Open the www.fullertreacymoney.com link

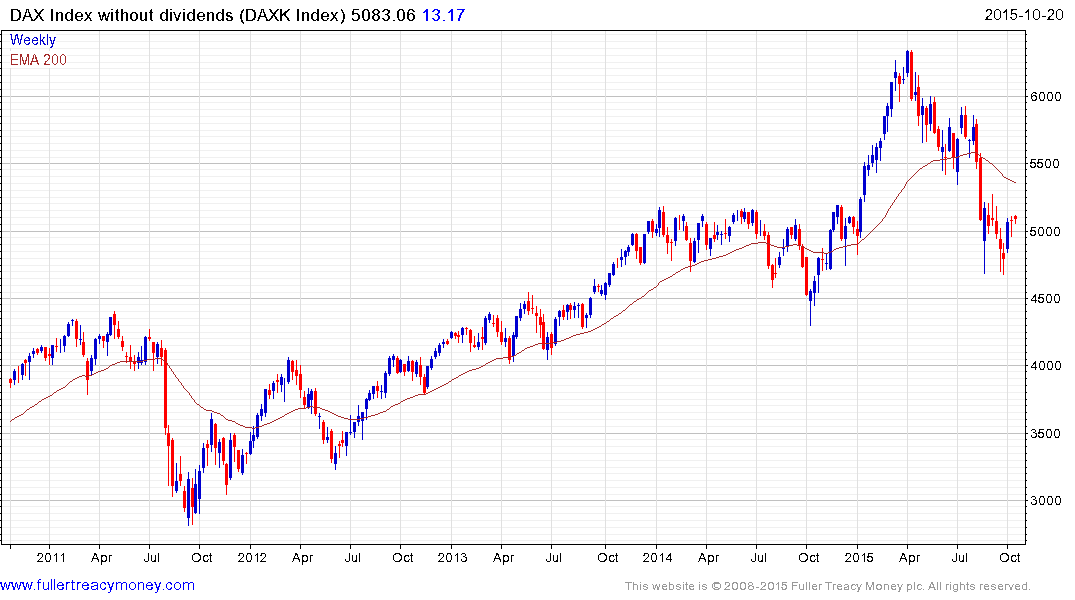click(x=97, y=585)
